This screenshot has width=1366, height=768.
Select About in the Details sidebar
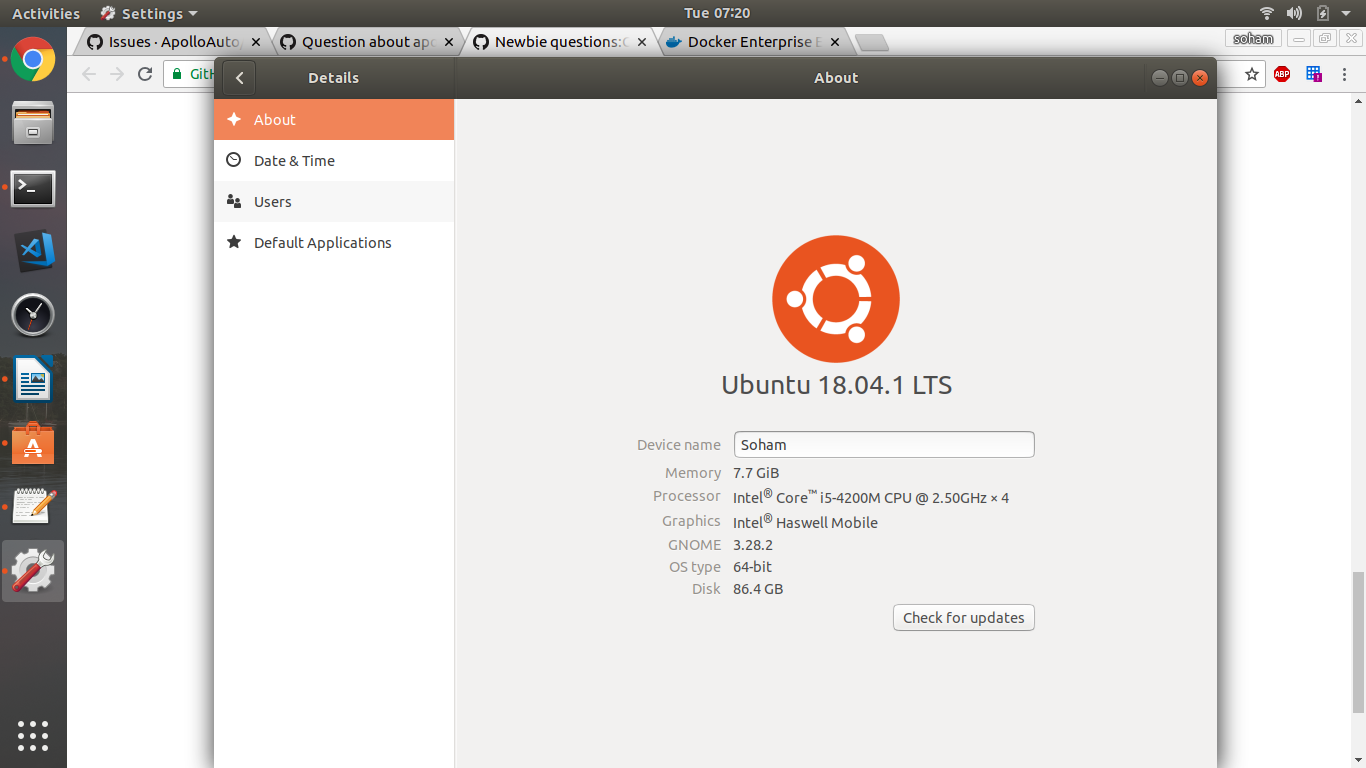pyautogui.click(x=334, y=120)
